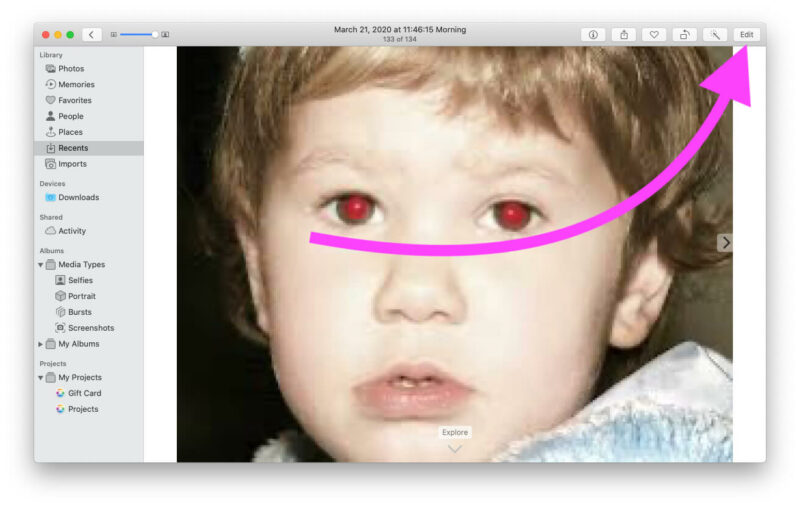Click the zoom-out small thumbnail icon

[114, 34]
